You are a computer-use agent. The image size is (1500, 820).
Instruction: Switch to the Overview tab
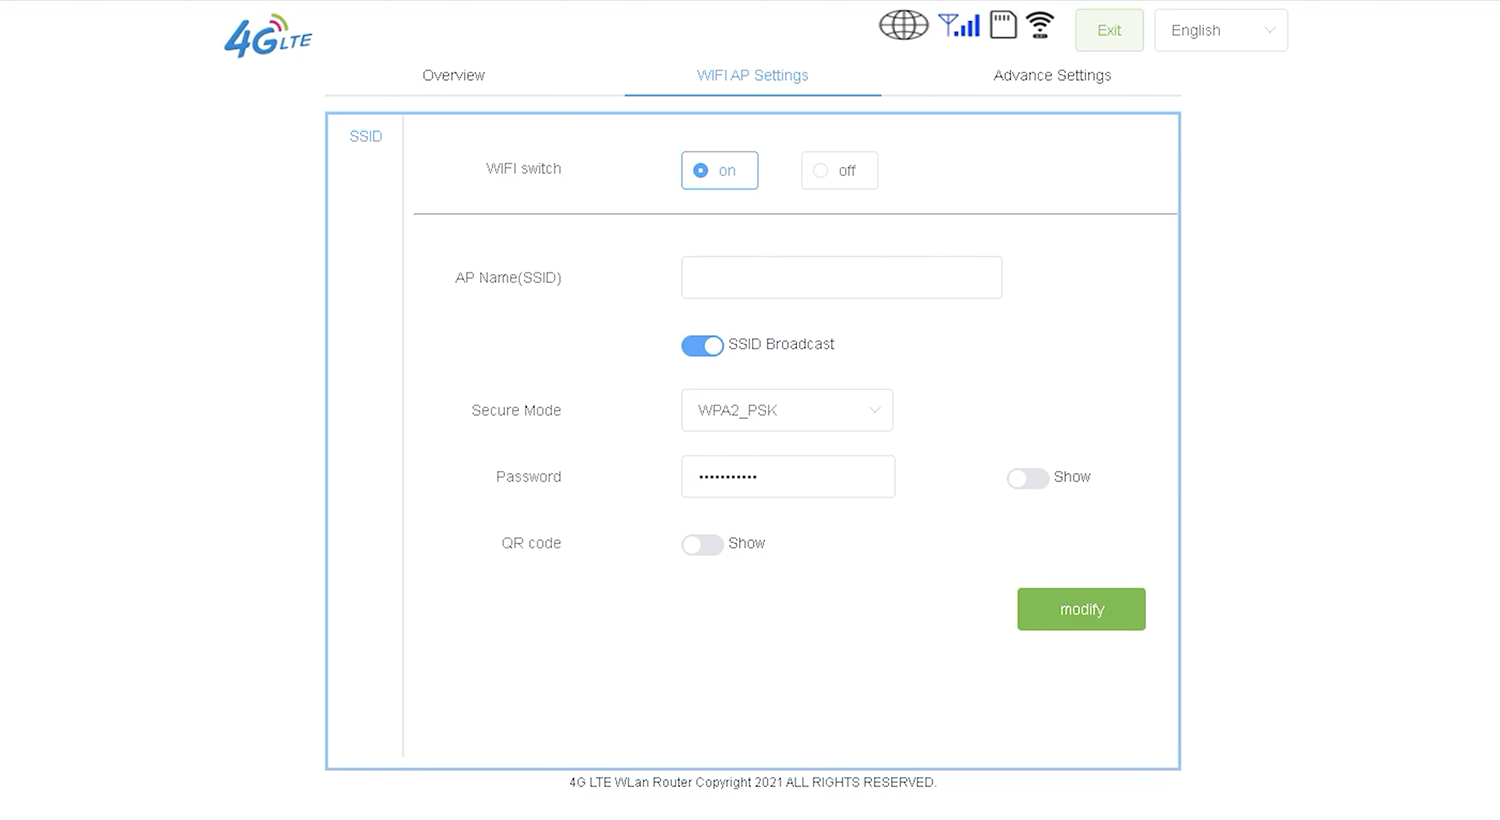(x=453, y=75)
